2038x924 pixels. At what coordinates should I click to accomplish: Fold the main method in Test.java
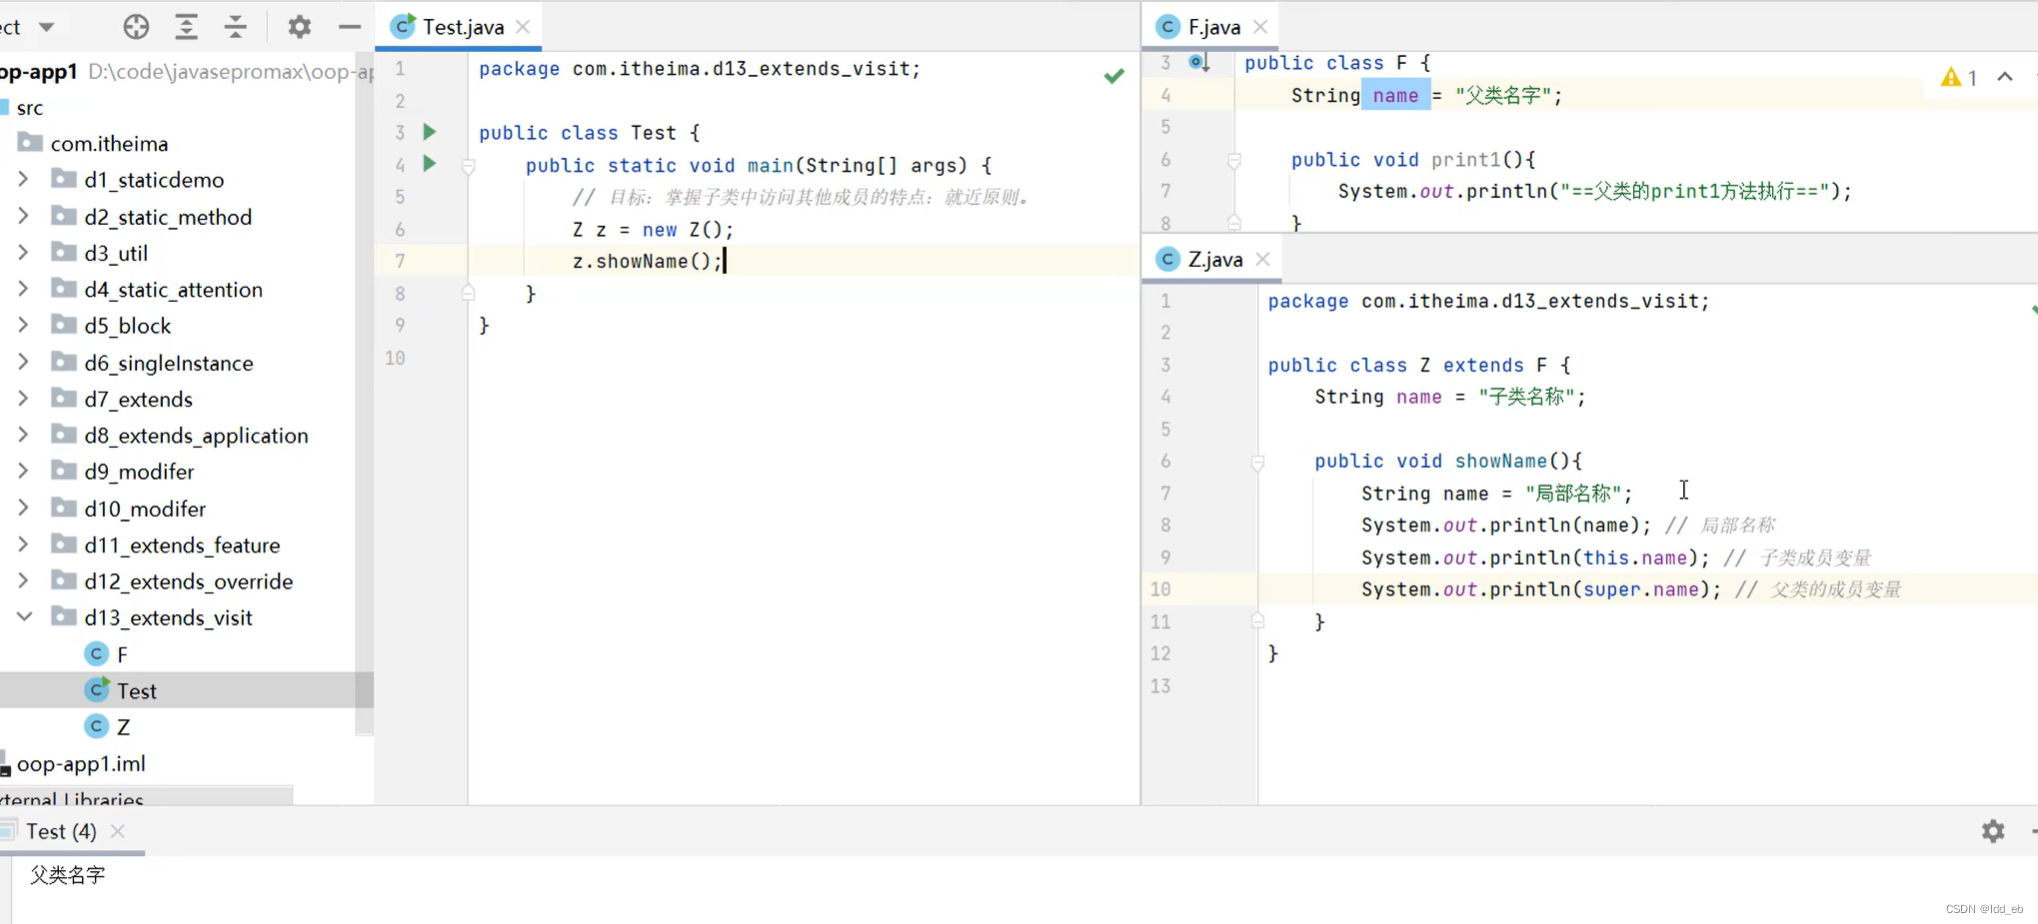pyautogui.click(x=468, y=166)
